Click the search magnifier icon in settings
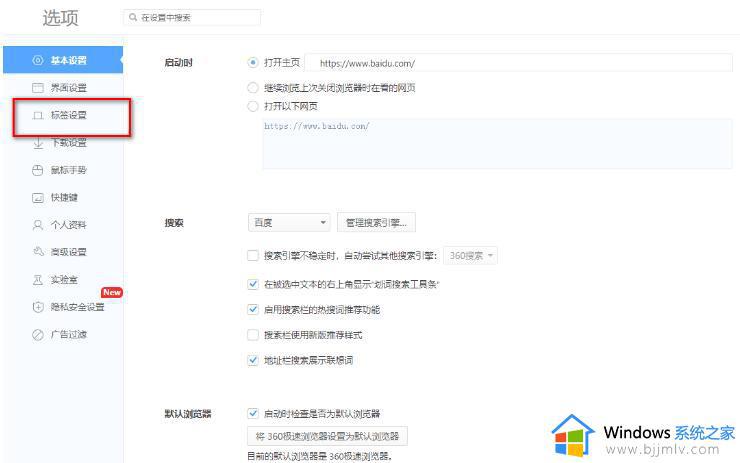Viewport: 740px width, 463px height. tap(133, 17)
